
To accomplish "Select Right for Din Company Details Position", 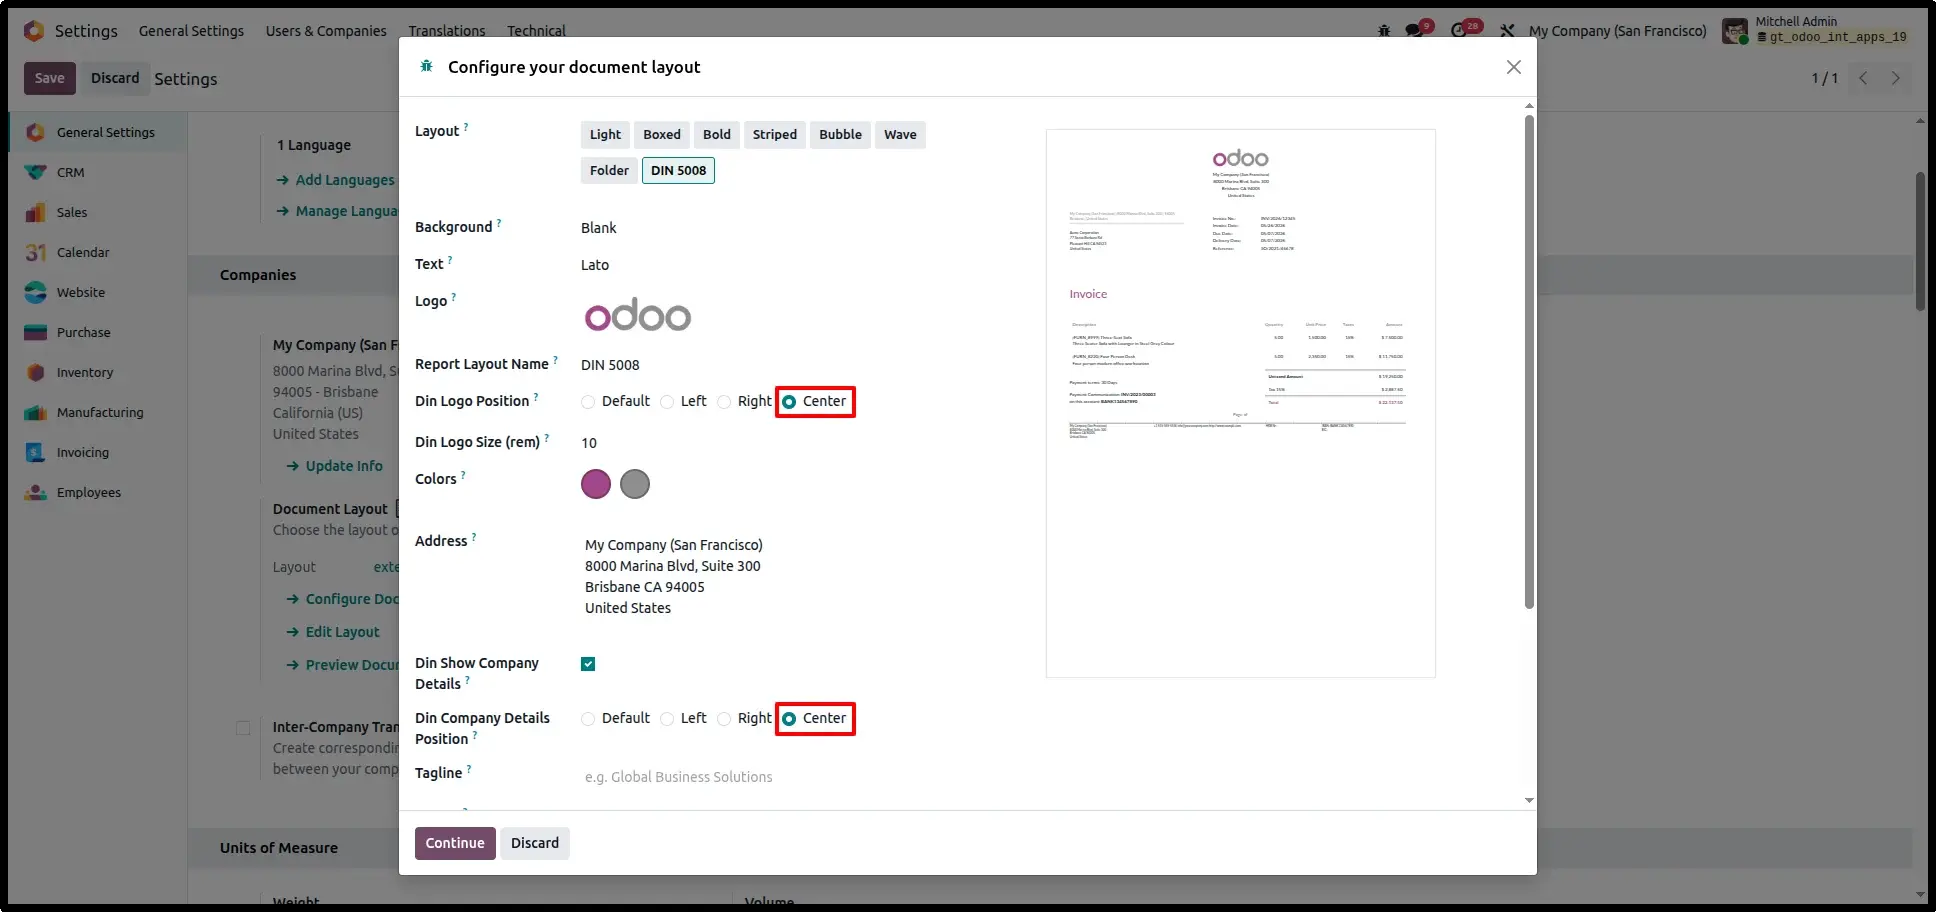I will point(724,719).
